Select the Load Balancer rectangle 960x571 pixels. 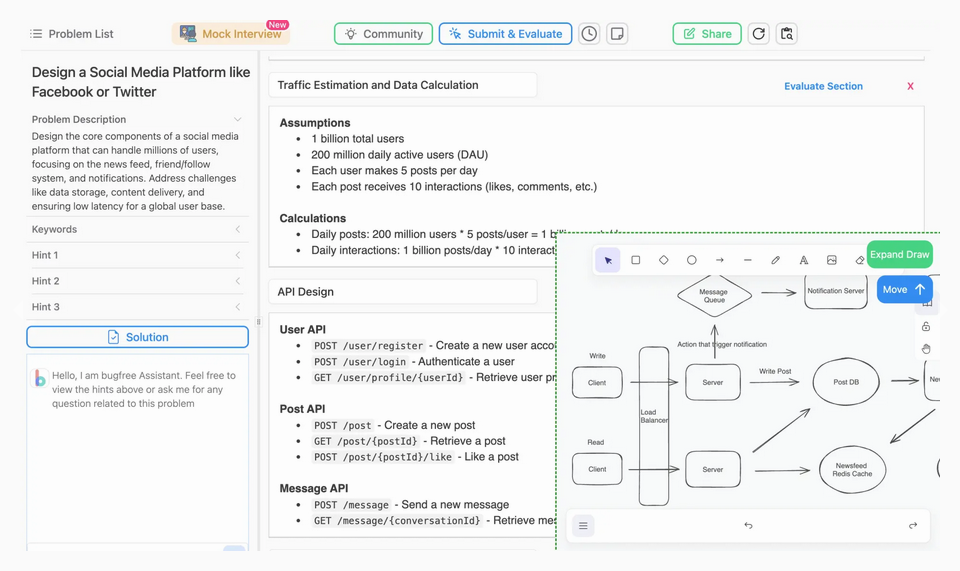click(x=653, y=427)
